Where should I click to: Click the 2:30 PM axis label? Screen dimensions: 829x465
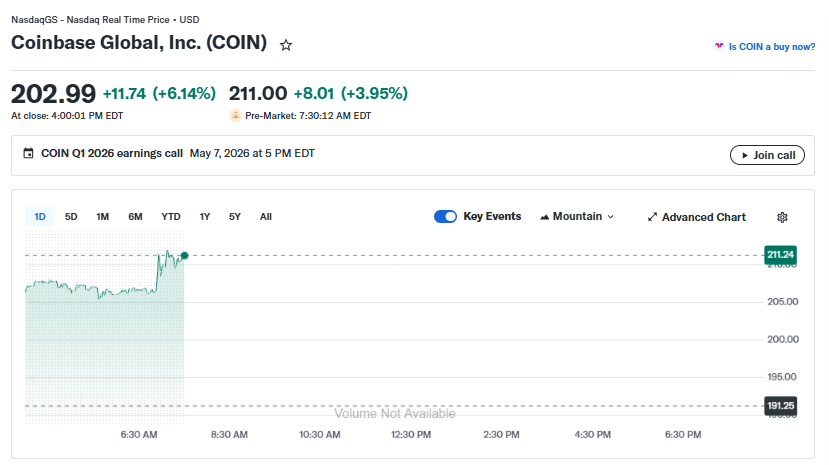[x=501, y=434]
